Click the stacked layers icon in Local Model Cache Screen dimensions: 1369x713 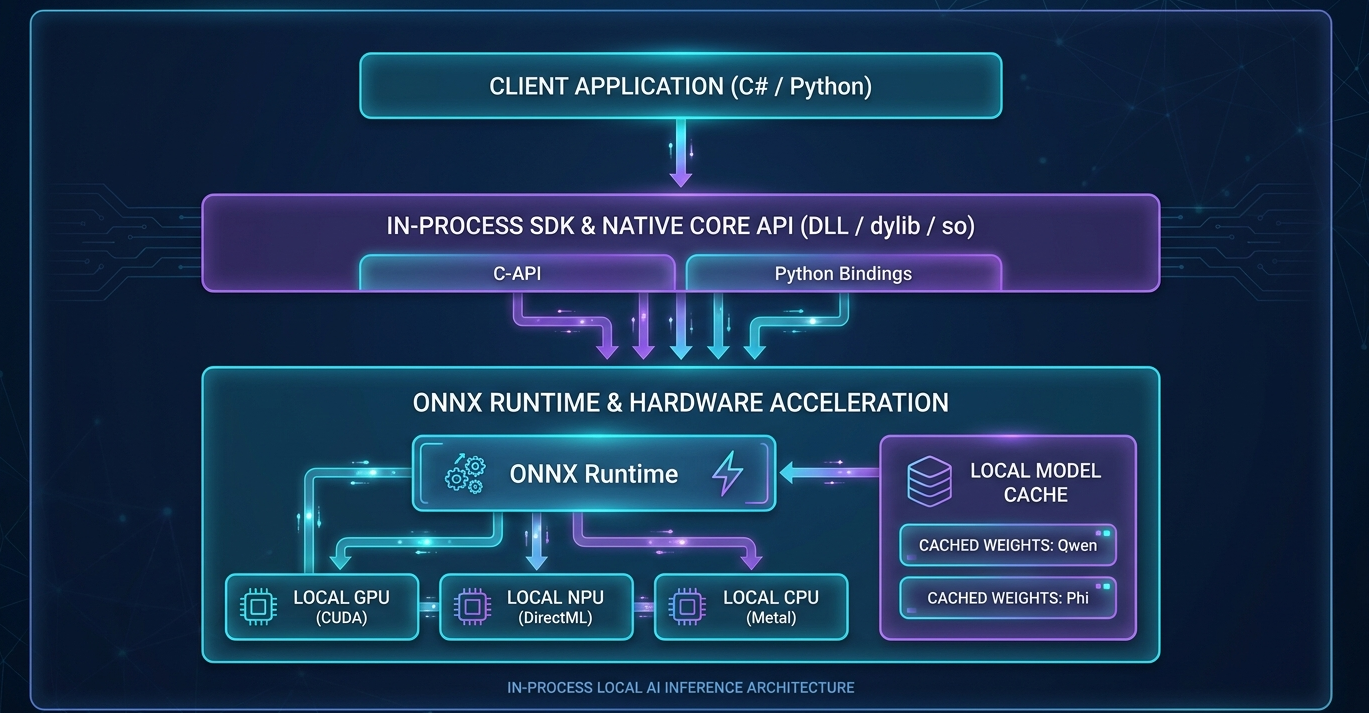[x=930, y=481]
